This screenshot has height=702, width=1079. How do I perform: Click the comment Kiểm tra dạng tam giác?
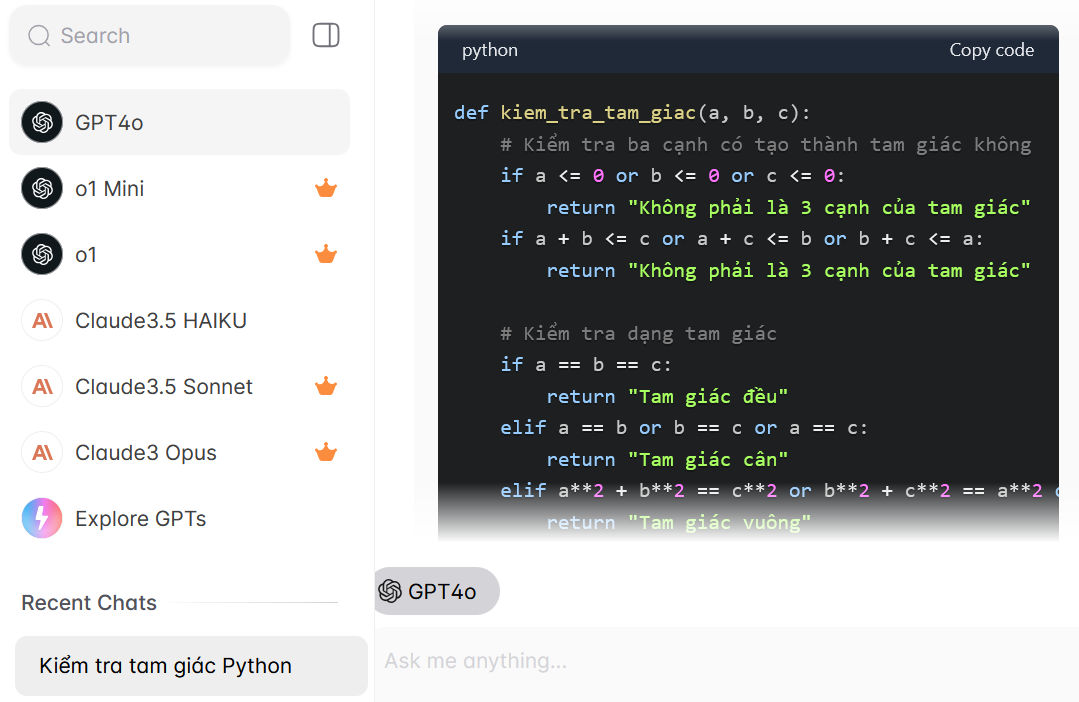pyautogui.click(x=639, y=334)
